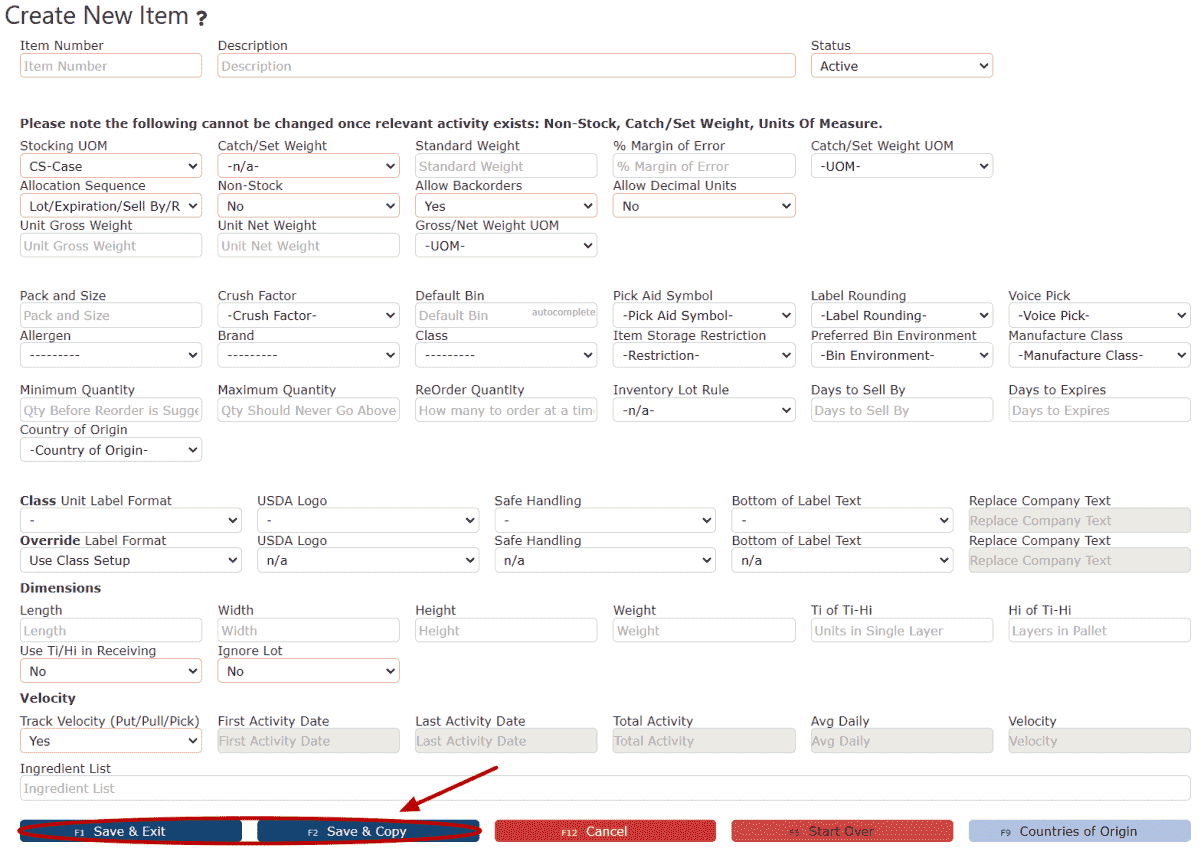This screenshot has width=1200, height=858.
Task: Open the Countries of Origin button
Action: coord(1078,831)
